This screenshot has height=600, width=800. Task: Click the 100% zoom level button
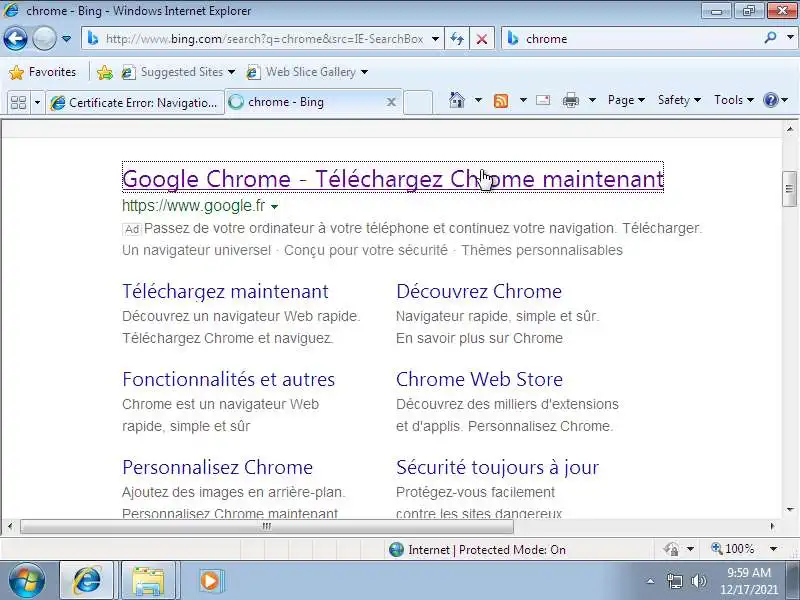pyautogui.click(x=733, y=548)
